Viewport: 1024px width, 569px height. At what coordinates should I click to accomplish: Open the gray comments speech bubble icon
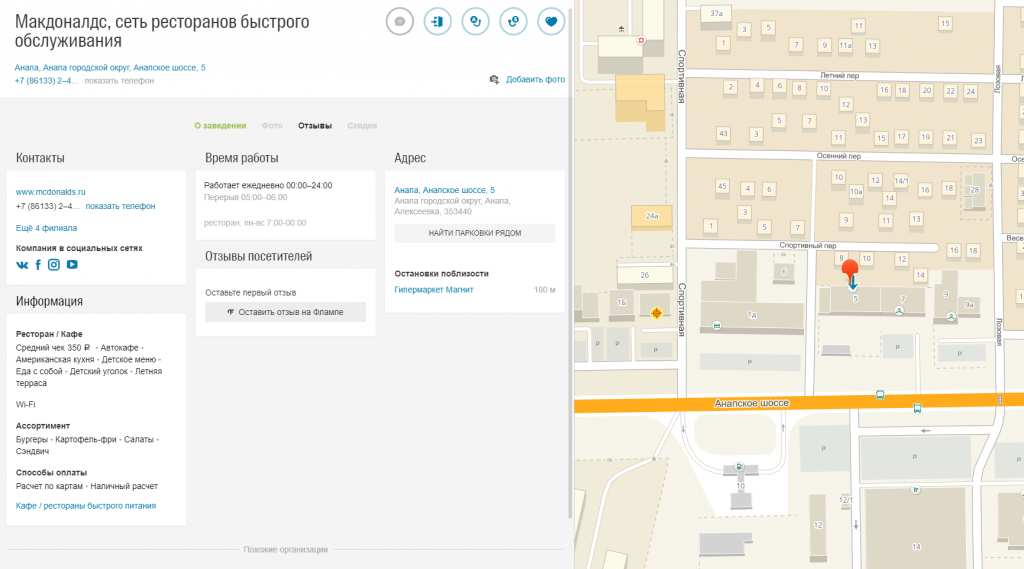(x=400, y=22)
